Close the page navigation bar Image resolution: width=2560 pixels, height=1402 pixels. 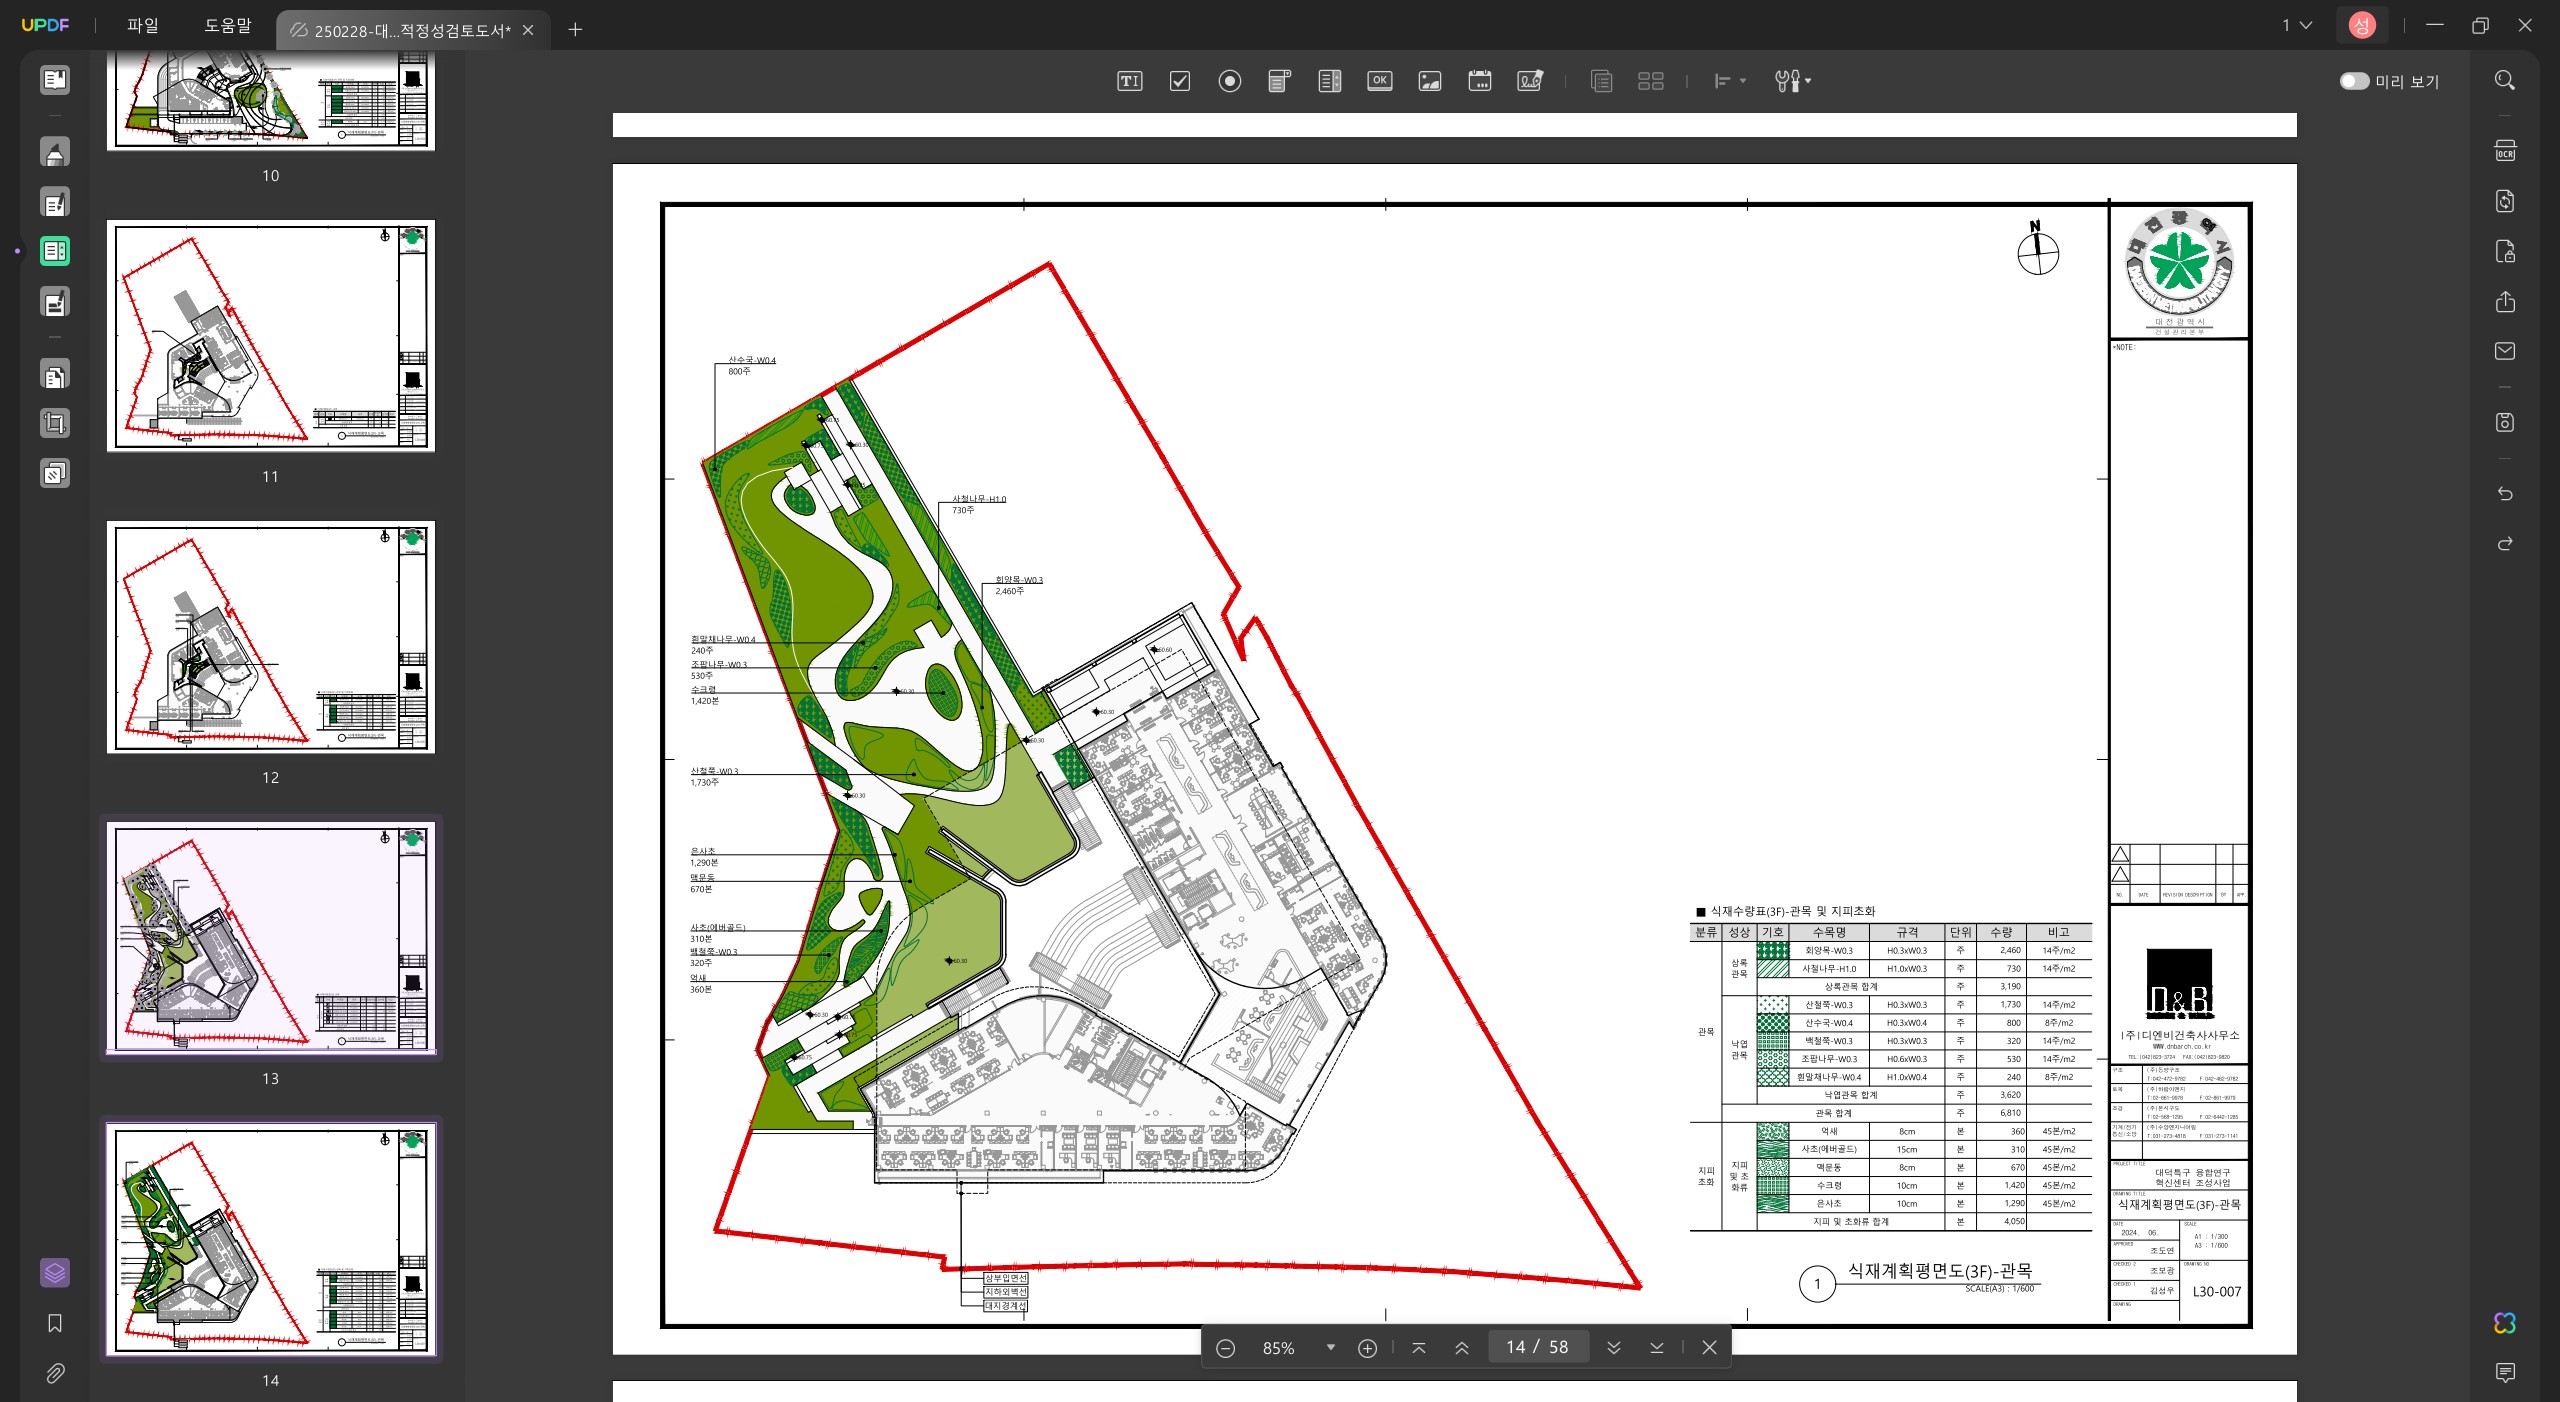pos(1709,1348)
